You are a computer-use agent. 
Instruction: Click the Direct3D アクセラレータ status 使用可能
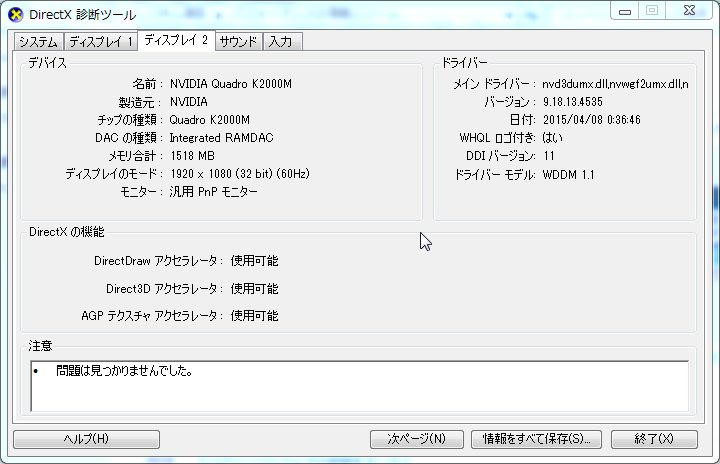254,289
